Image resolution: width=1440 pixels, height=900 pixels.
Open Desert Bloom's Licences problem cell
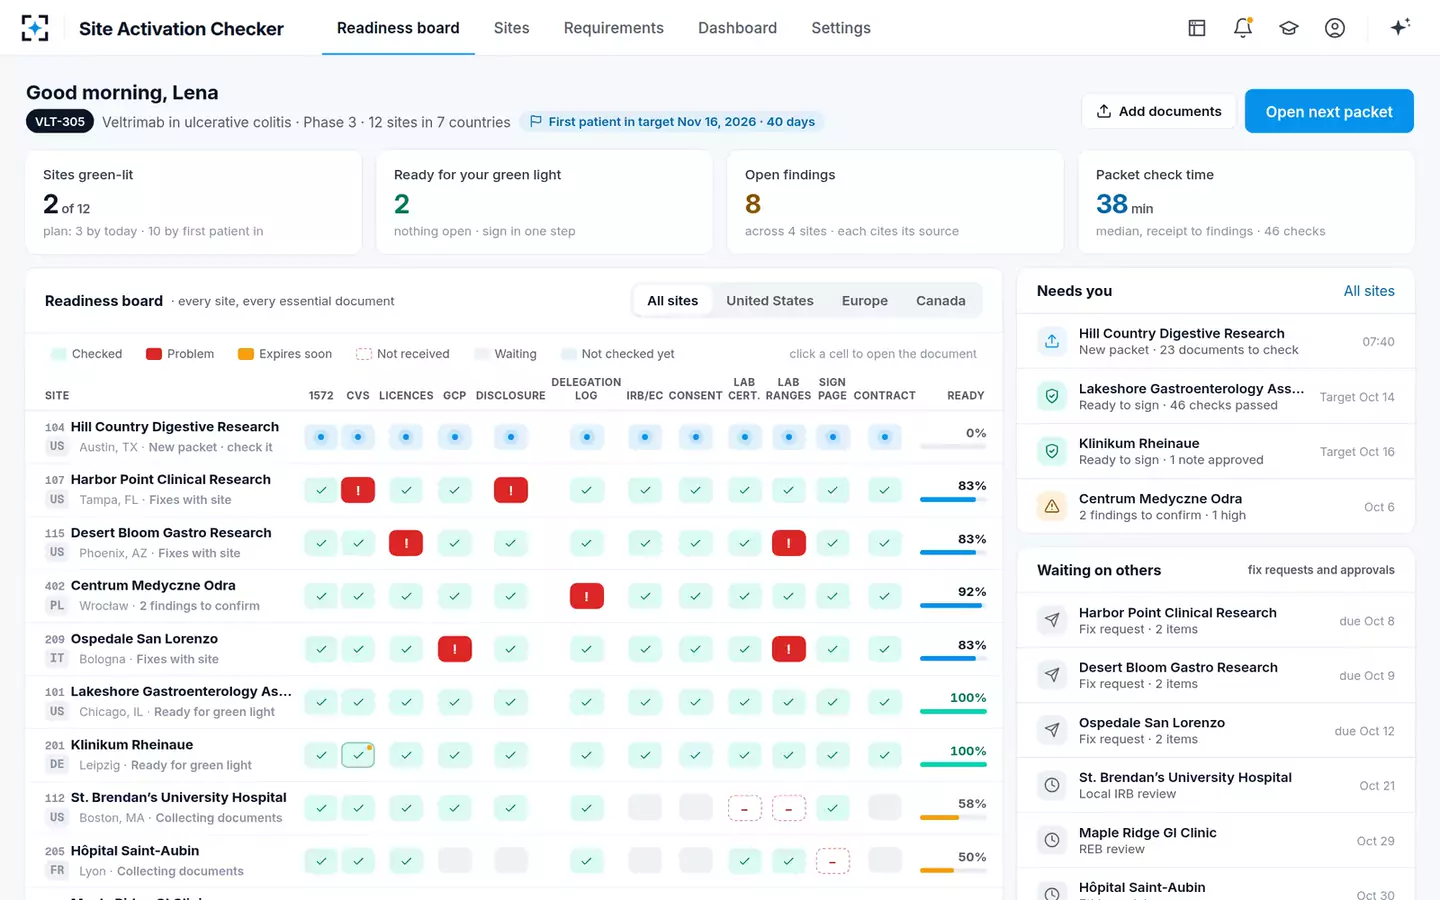point(406,543)
